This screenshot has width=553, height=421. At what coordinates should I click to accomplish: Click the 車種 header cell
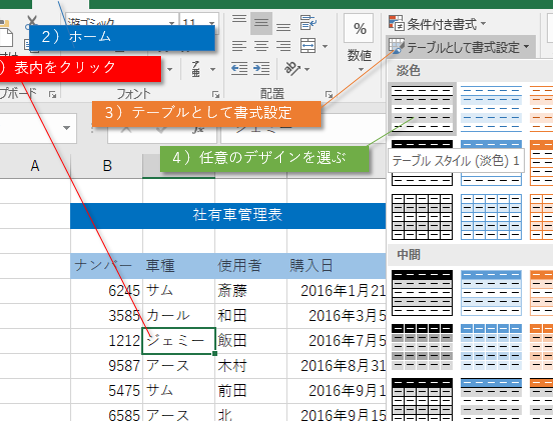179,266
